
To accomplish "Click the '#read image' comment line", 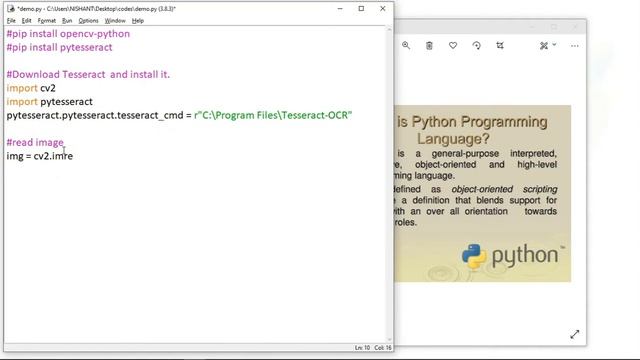I will coord(35,142).
